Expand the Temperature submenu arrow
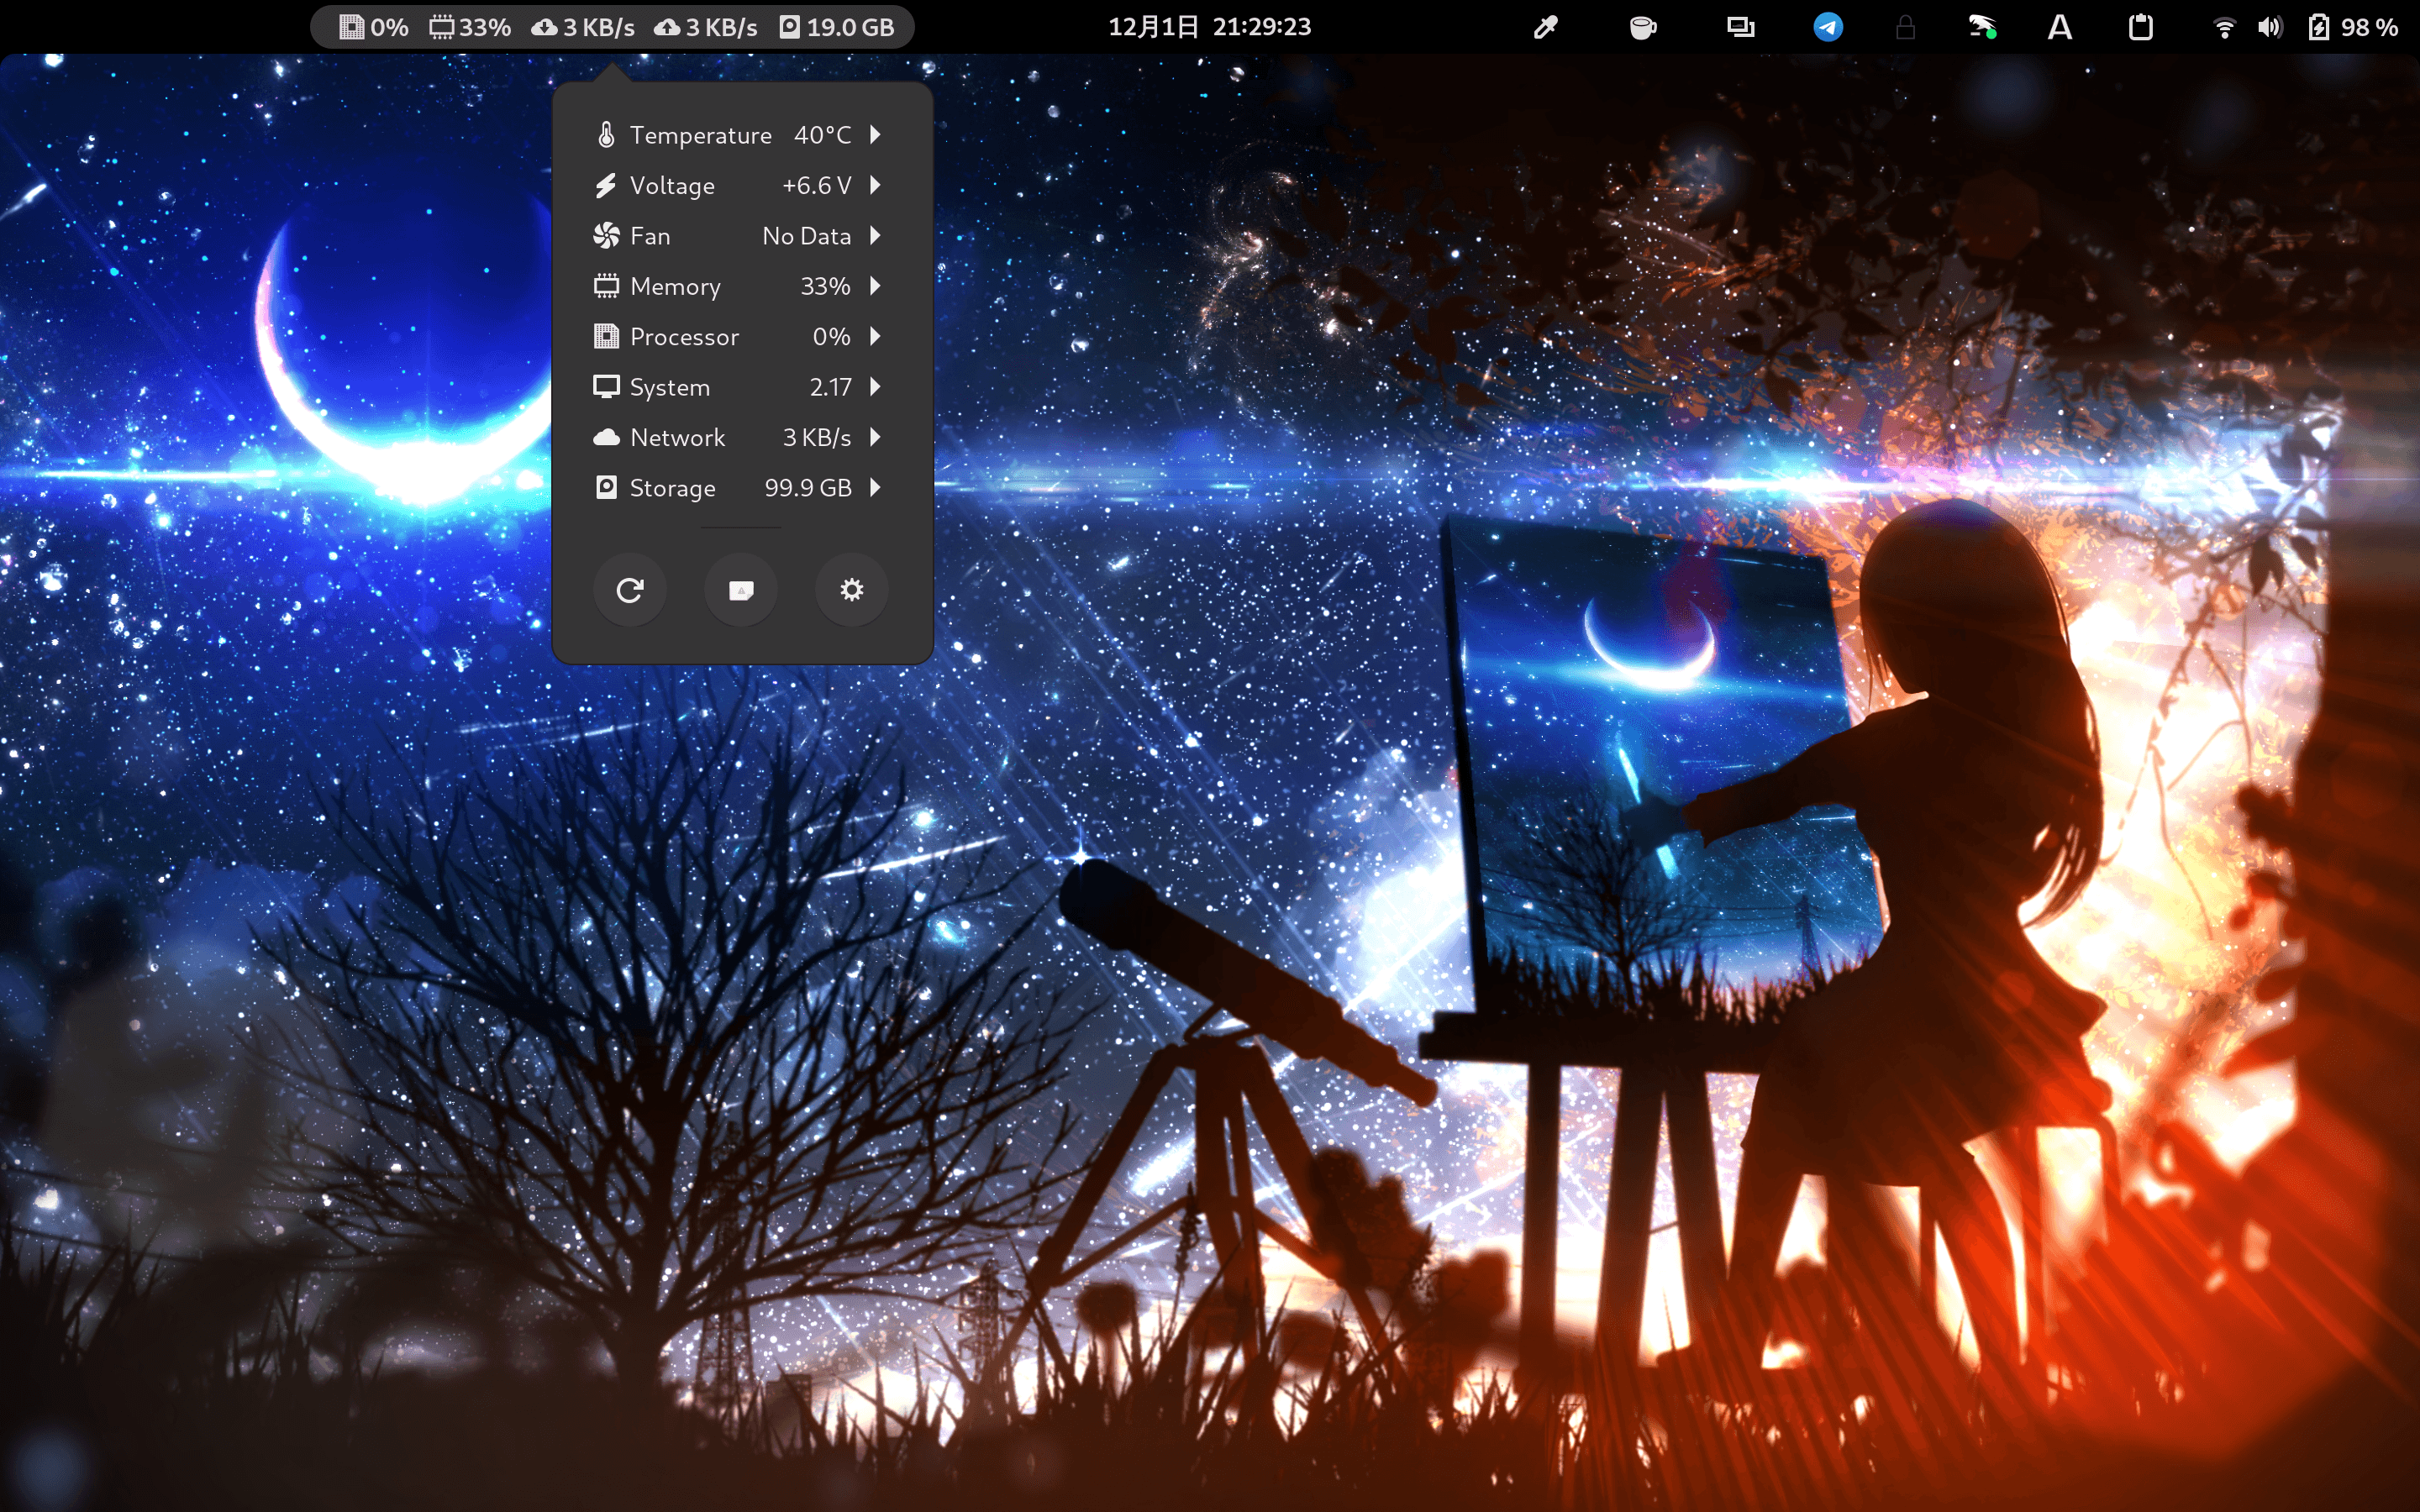This screenshot has height=1512, width=2420. click(875, 134)
